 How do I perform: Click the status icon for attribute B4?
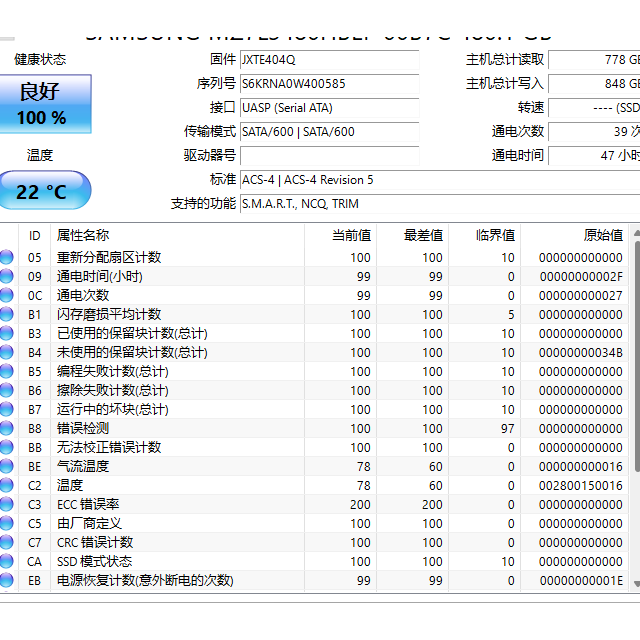coord(7,352)
